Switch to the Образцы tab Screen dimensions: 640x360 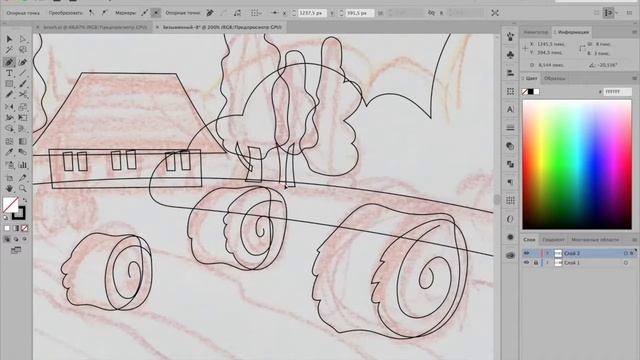click(x=554, y=78)
